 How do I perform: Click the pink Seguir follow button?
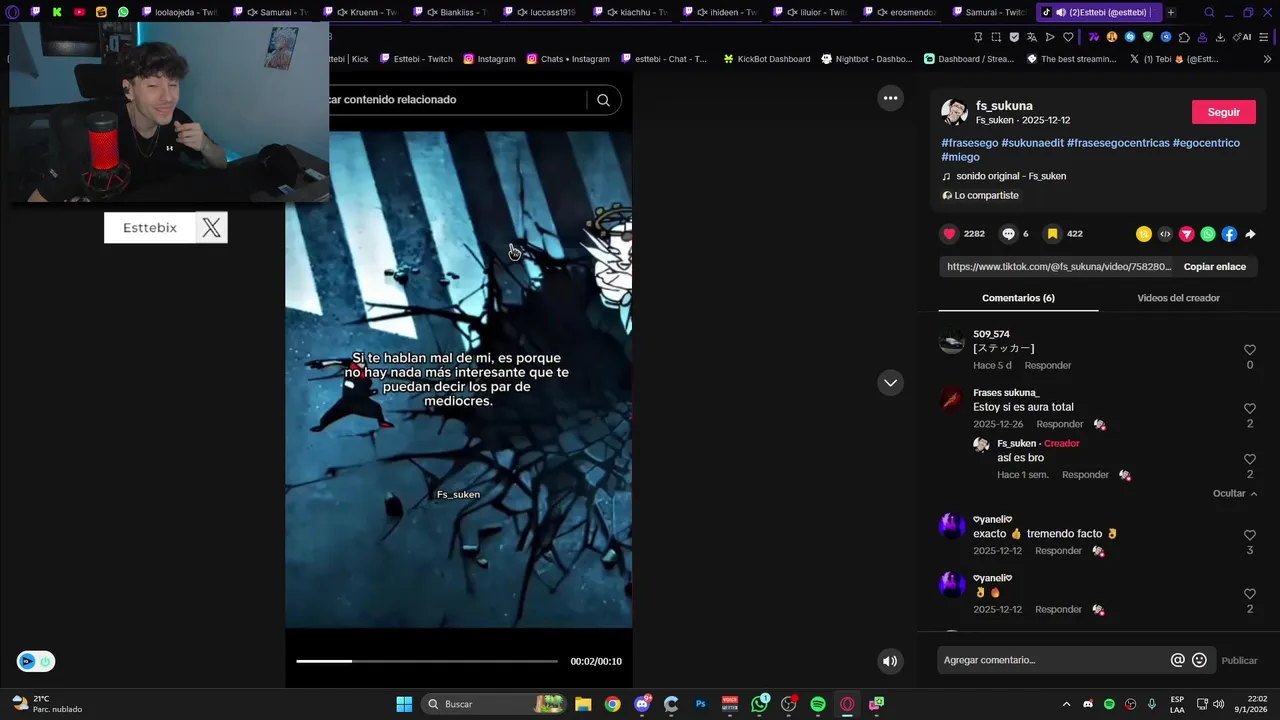click(1223, 112)
